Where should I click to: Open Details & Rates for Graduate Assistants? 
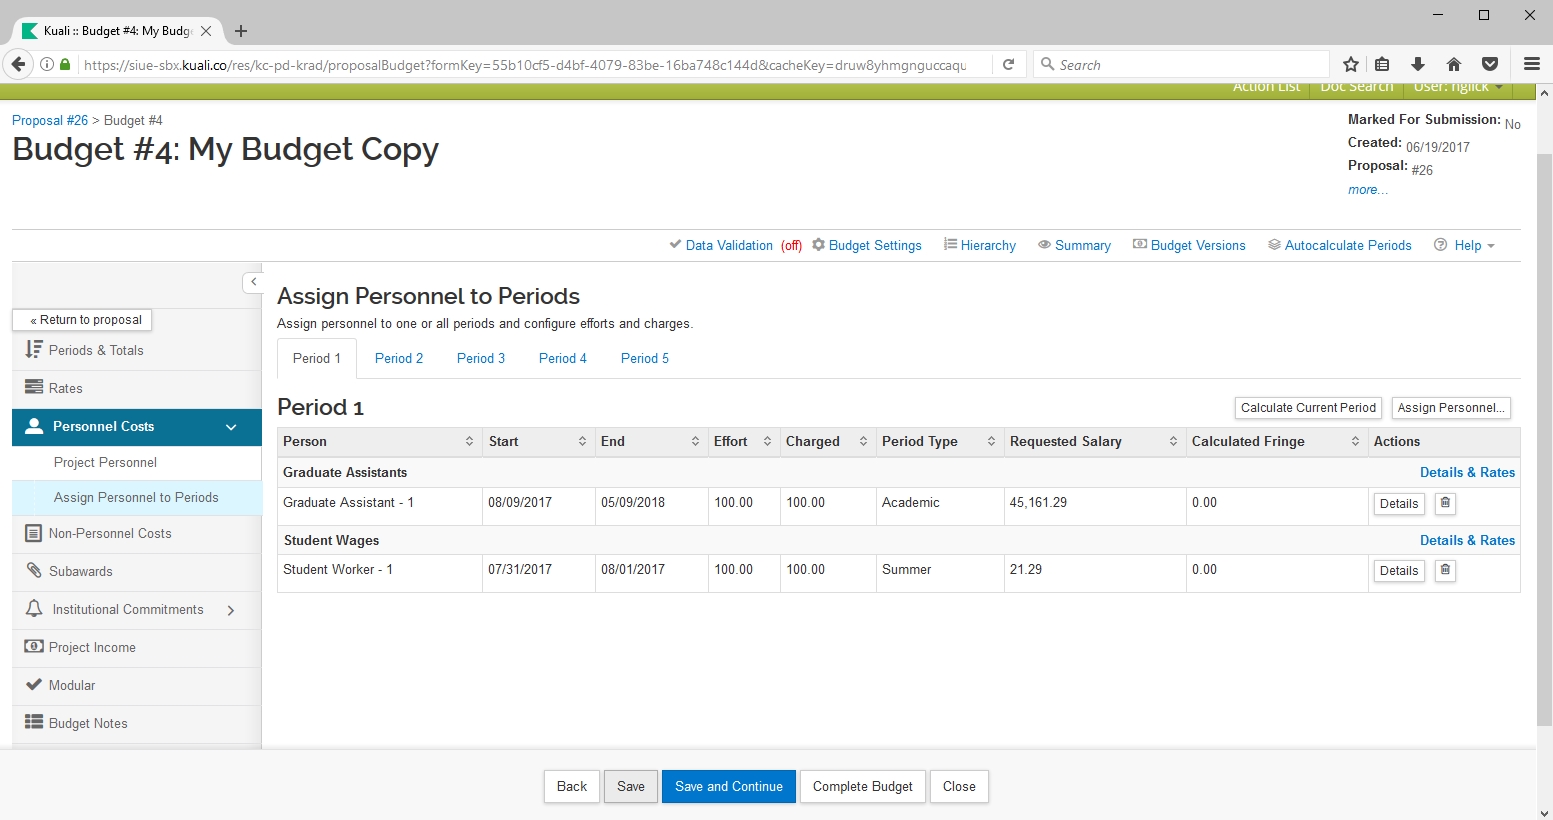pos(1467,472)
